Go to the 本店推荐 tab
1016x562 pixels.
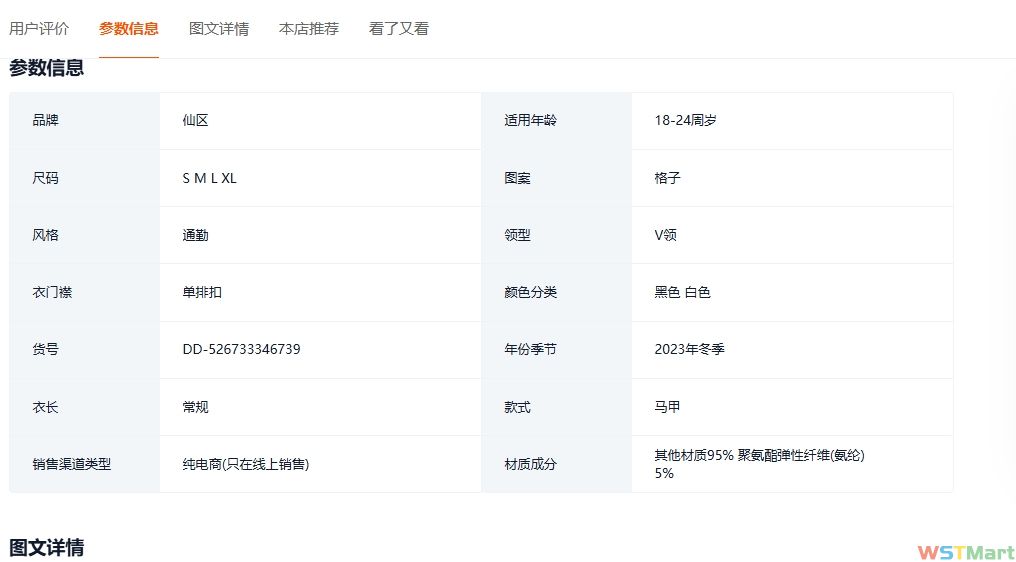[x=308, y=29]
